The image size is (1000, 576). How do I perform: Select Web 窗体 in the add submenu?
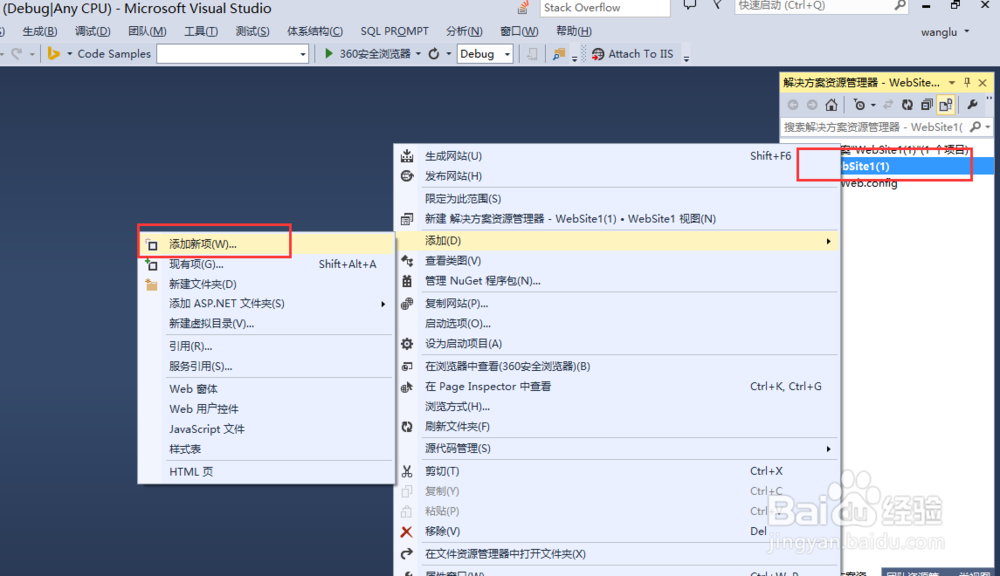point(267,388)
